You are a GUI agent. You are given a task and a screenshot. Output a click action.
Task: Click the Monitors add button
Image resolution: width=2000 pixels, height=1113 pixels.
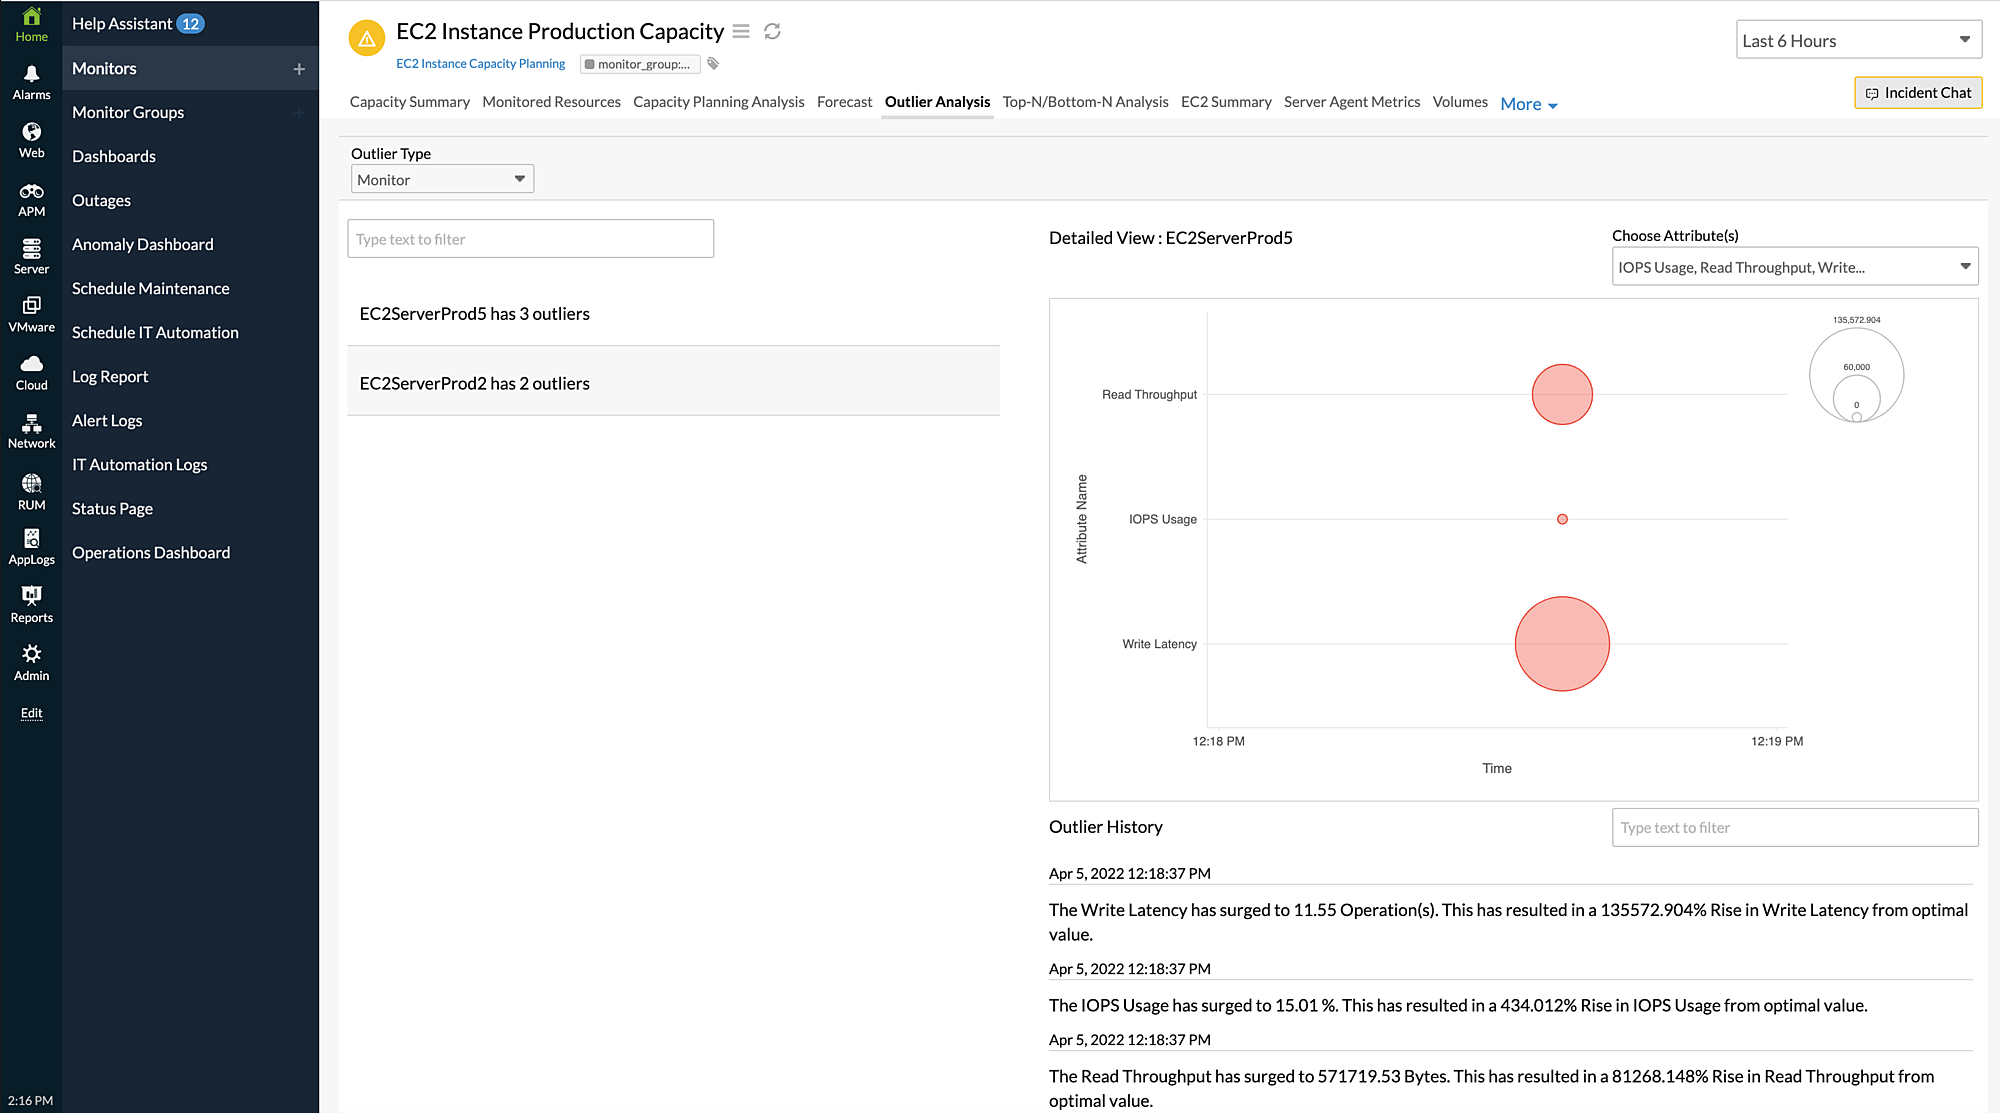(x=299, y=67)
